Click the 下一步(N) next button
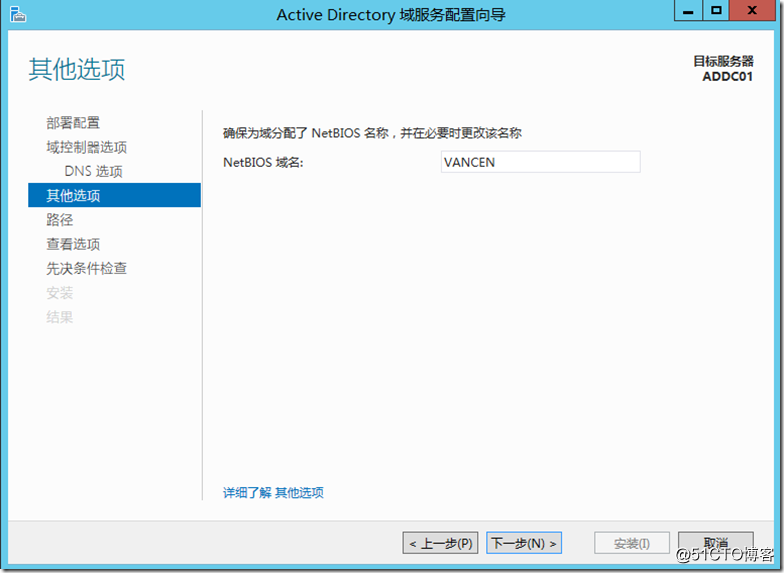The image size is (784, 573). tap(524, 543)
